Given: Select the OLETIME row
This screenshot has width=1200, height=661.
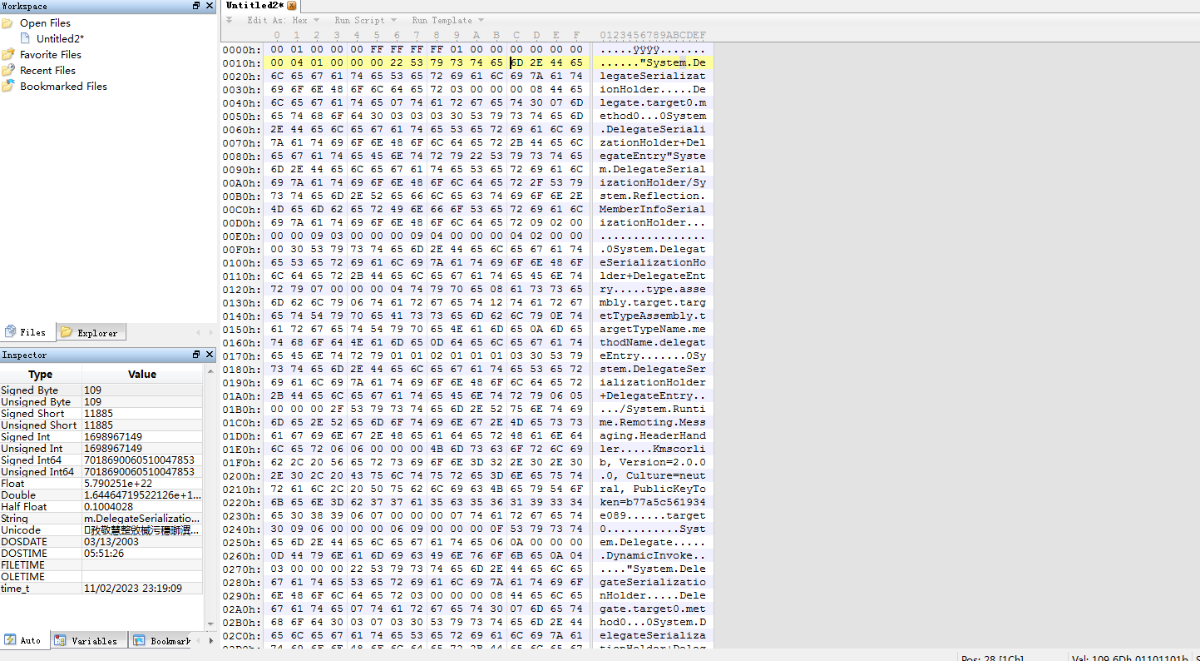Looking at the screenshot, I should pos(102,576).
